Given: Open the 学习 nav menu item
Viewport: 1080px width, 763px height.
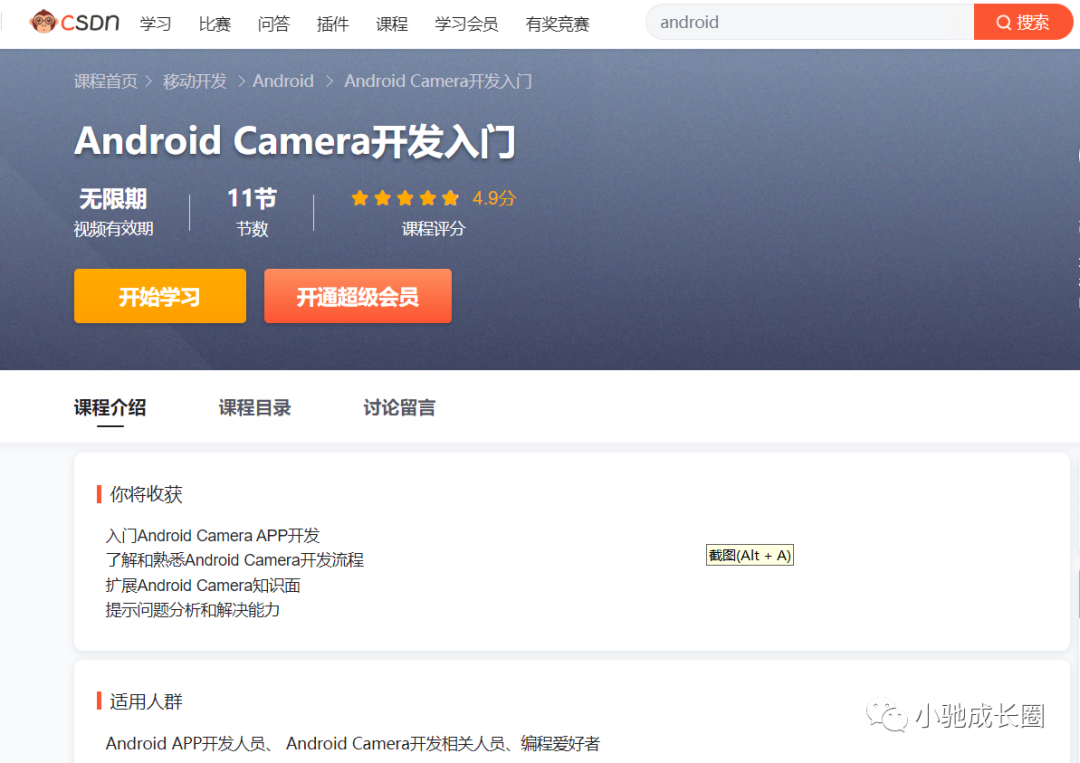Looking at the screenshot, I should pos(156,24).
